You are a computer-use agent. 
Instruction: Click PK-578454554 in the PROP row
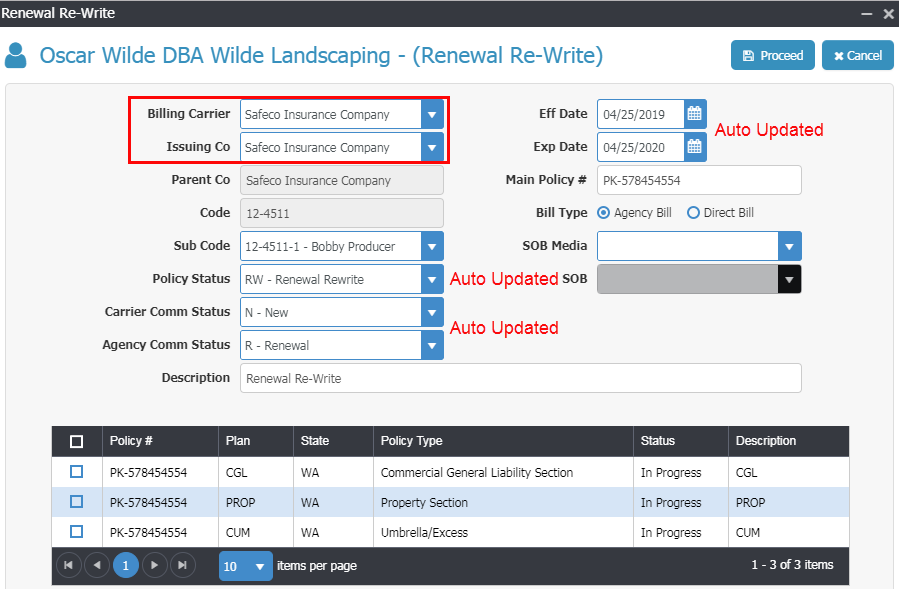click(x=148, y=502)
